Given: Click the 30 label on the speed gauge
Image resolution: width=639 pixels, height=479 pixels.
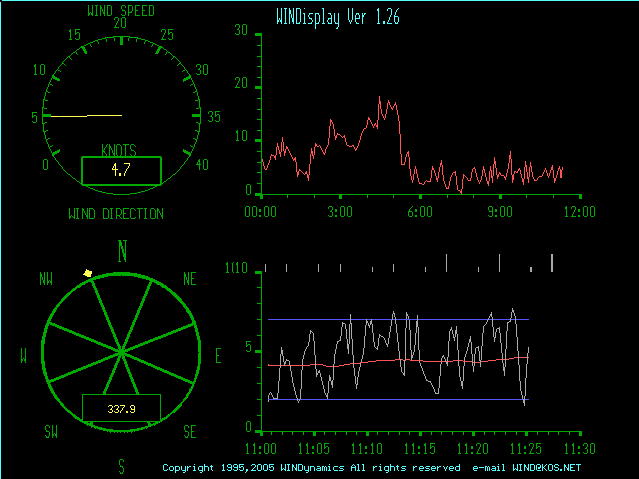Looking at the screenshot, I should 202,70.
